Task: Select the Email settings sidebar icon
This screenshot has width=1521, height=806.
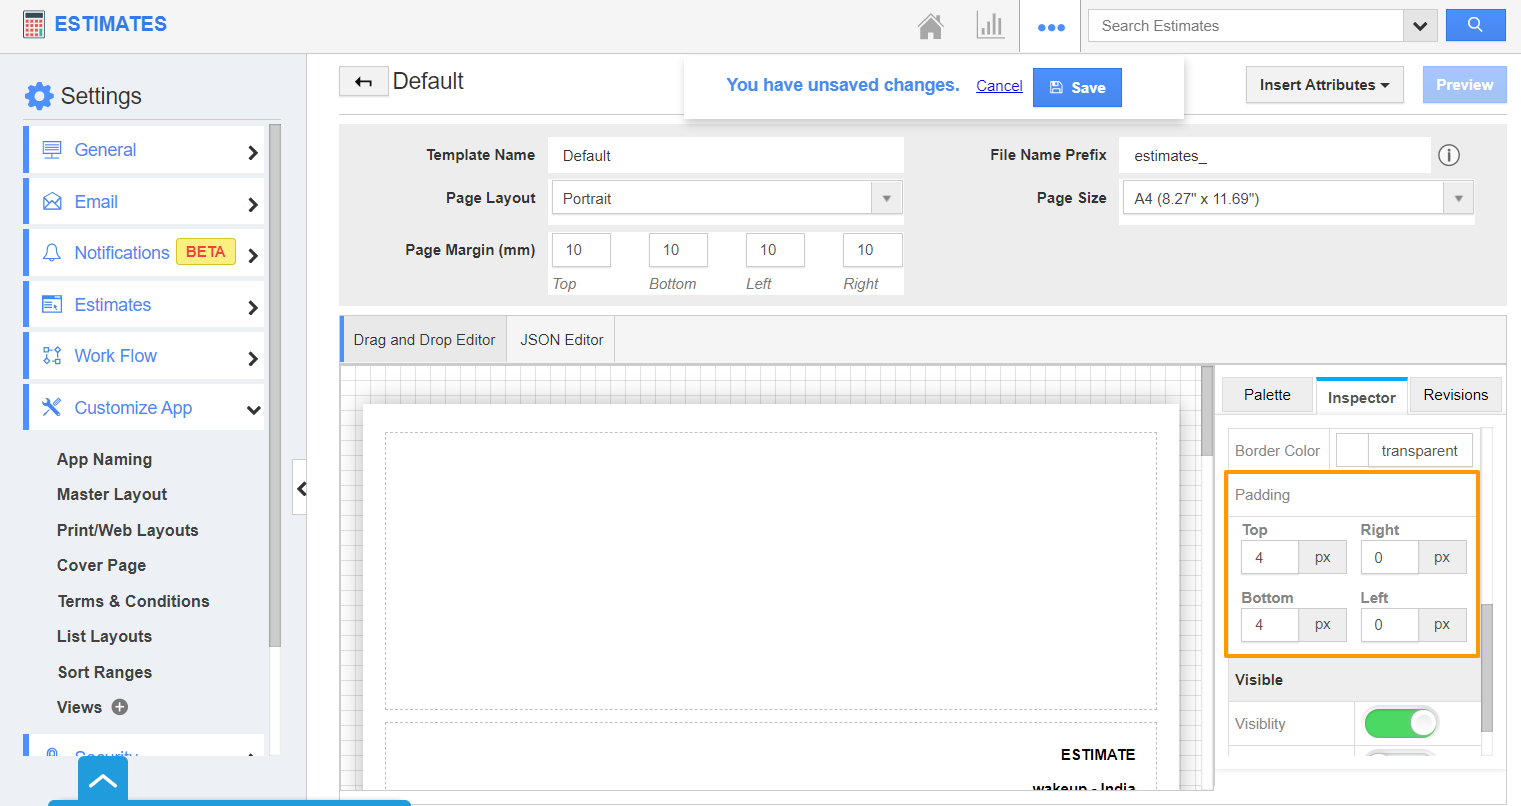Action: click(54, 201)
